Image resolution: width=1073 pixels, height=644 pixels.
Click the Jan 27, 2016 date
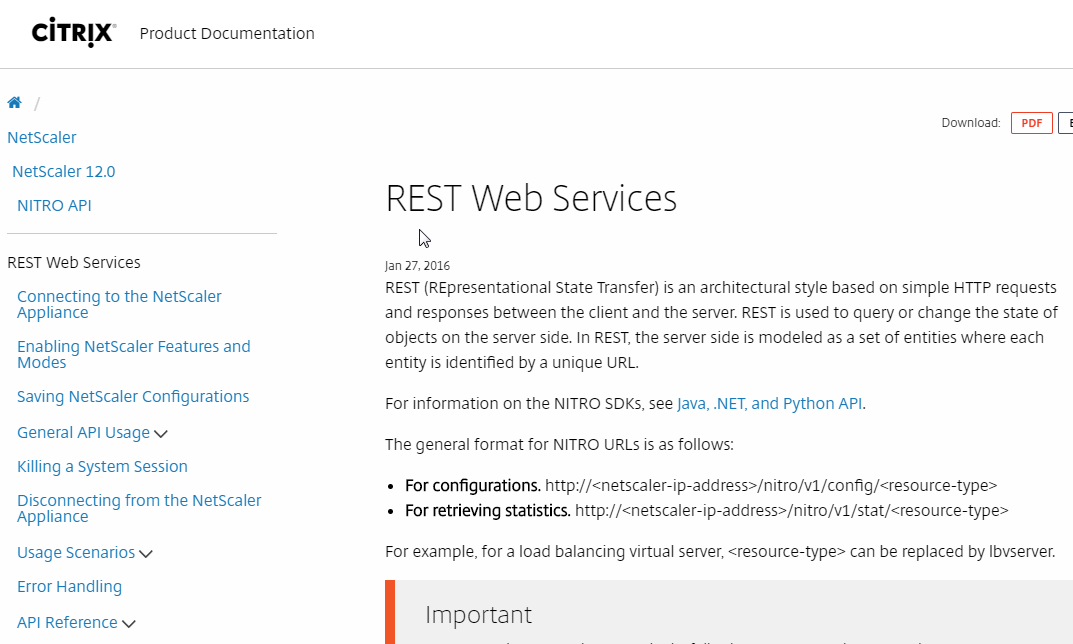(417, 266)
